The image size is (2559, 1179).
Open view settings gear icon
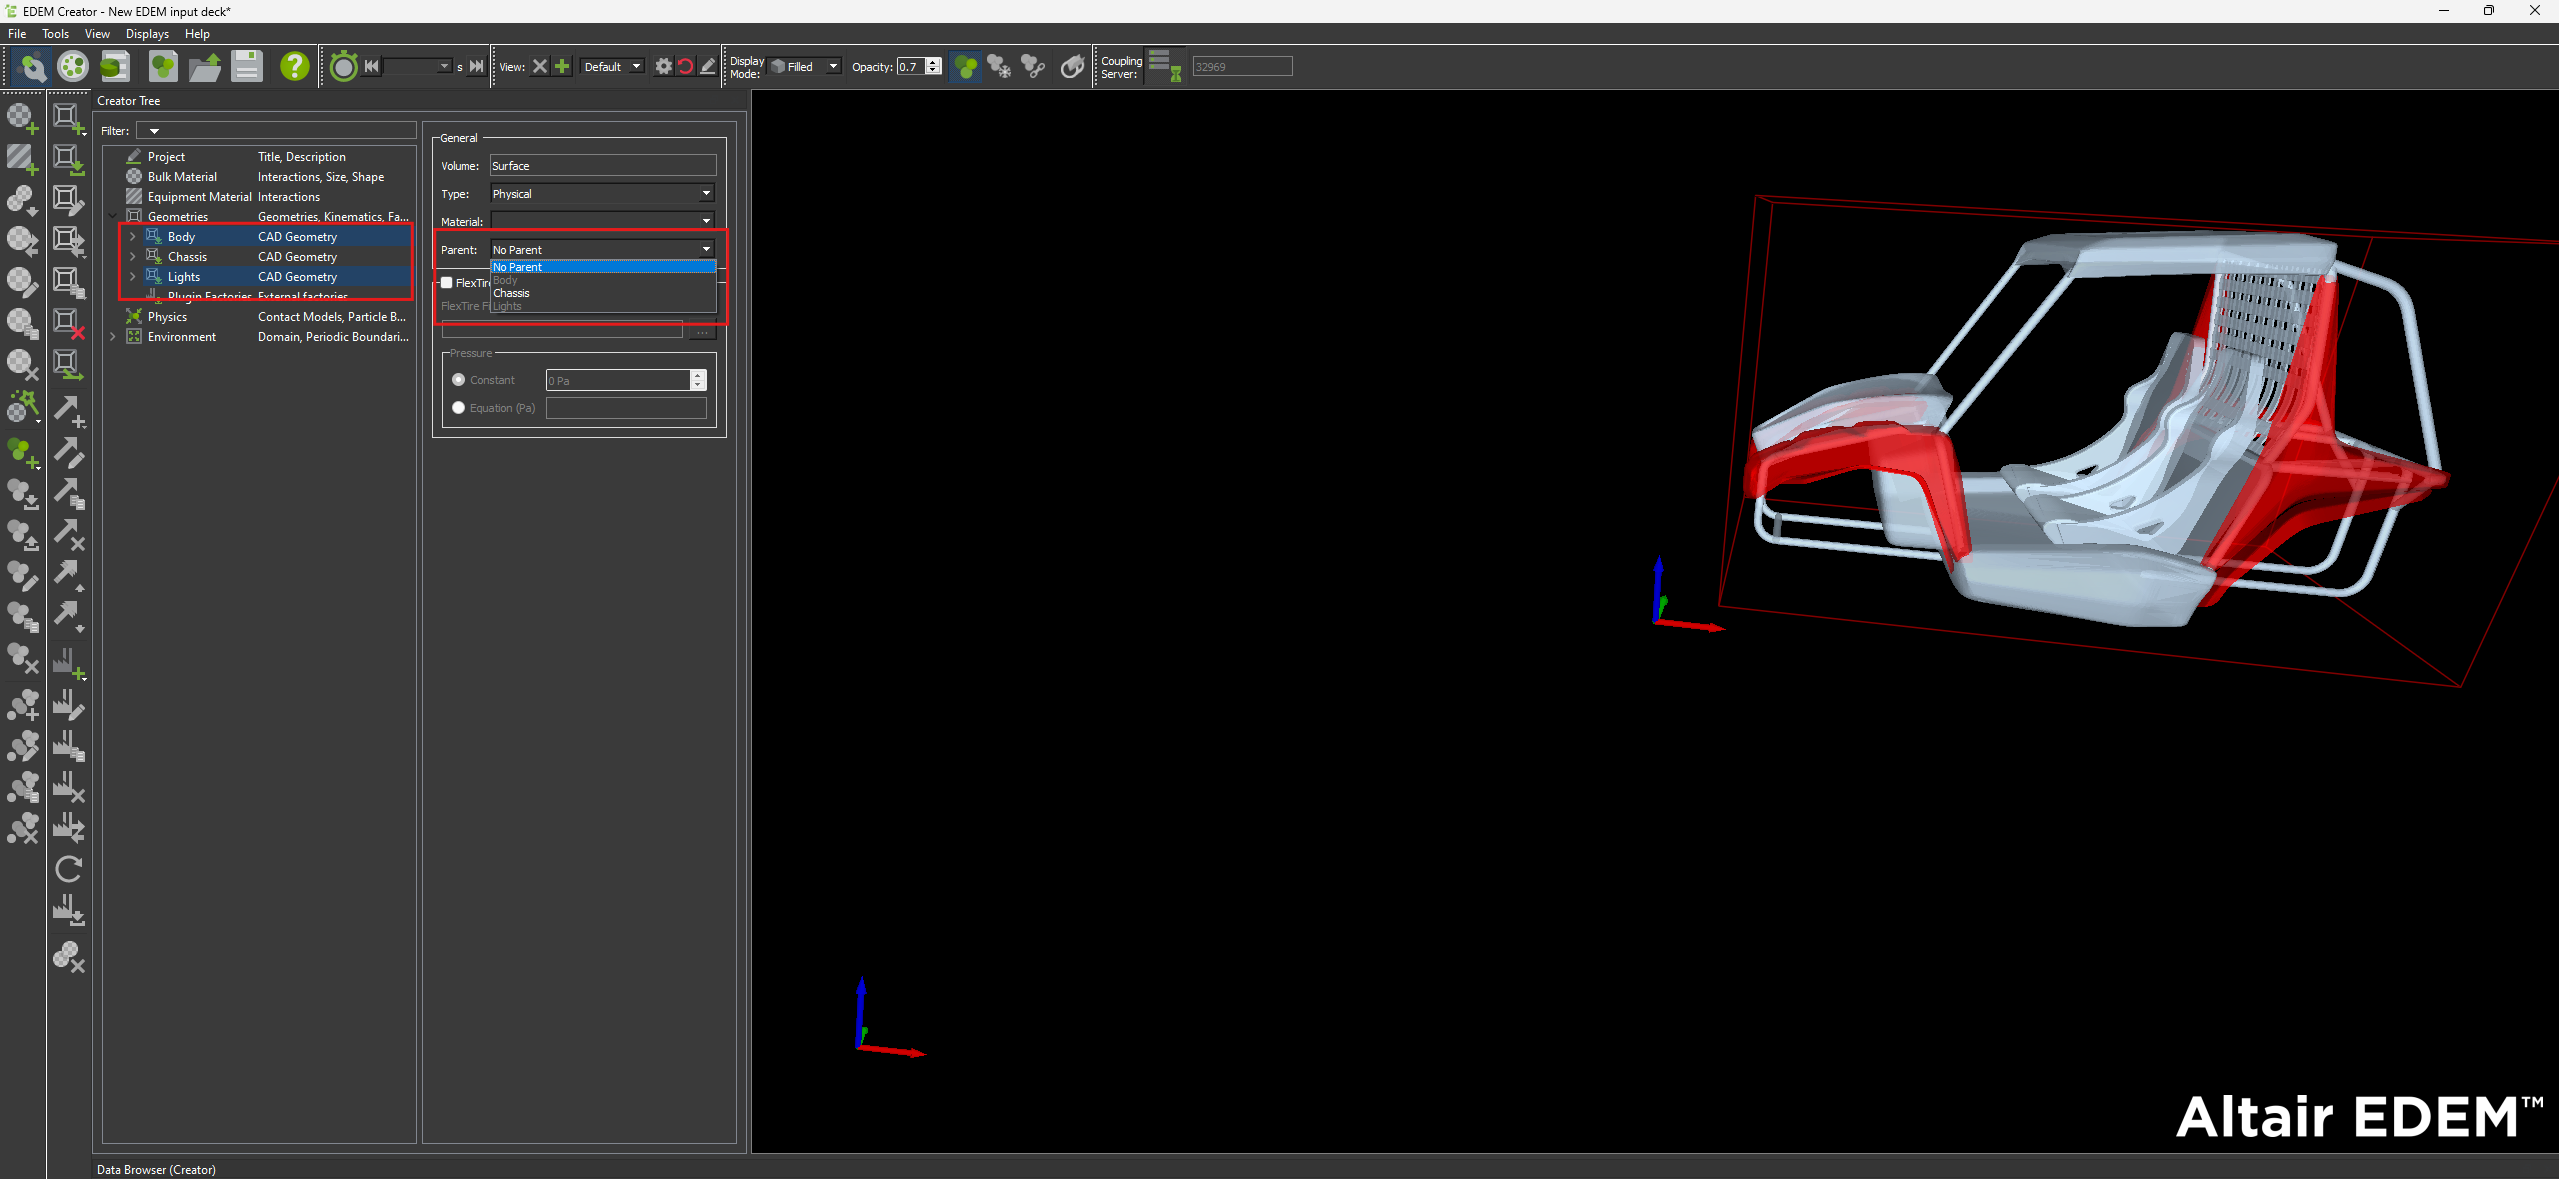(663, 67)
